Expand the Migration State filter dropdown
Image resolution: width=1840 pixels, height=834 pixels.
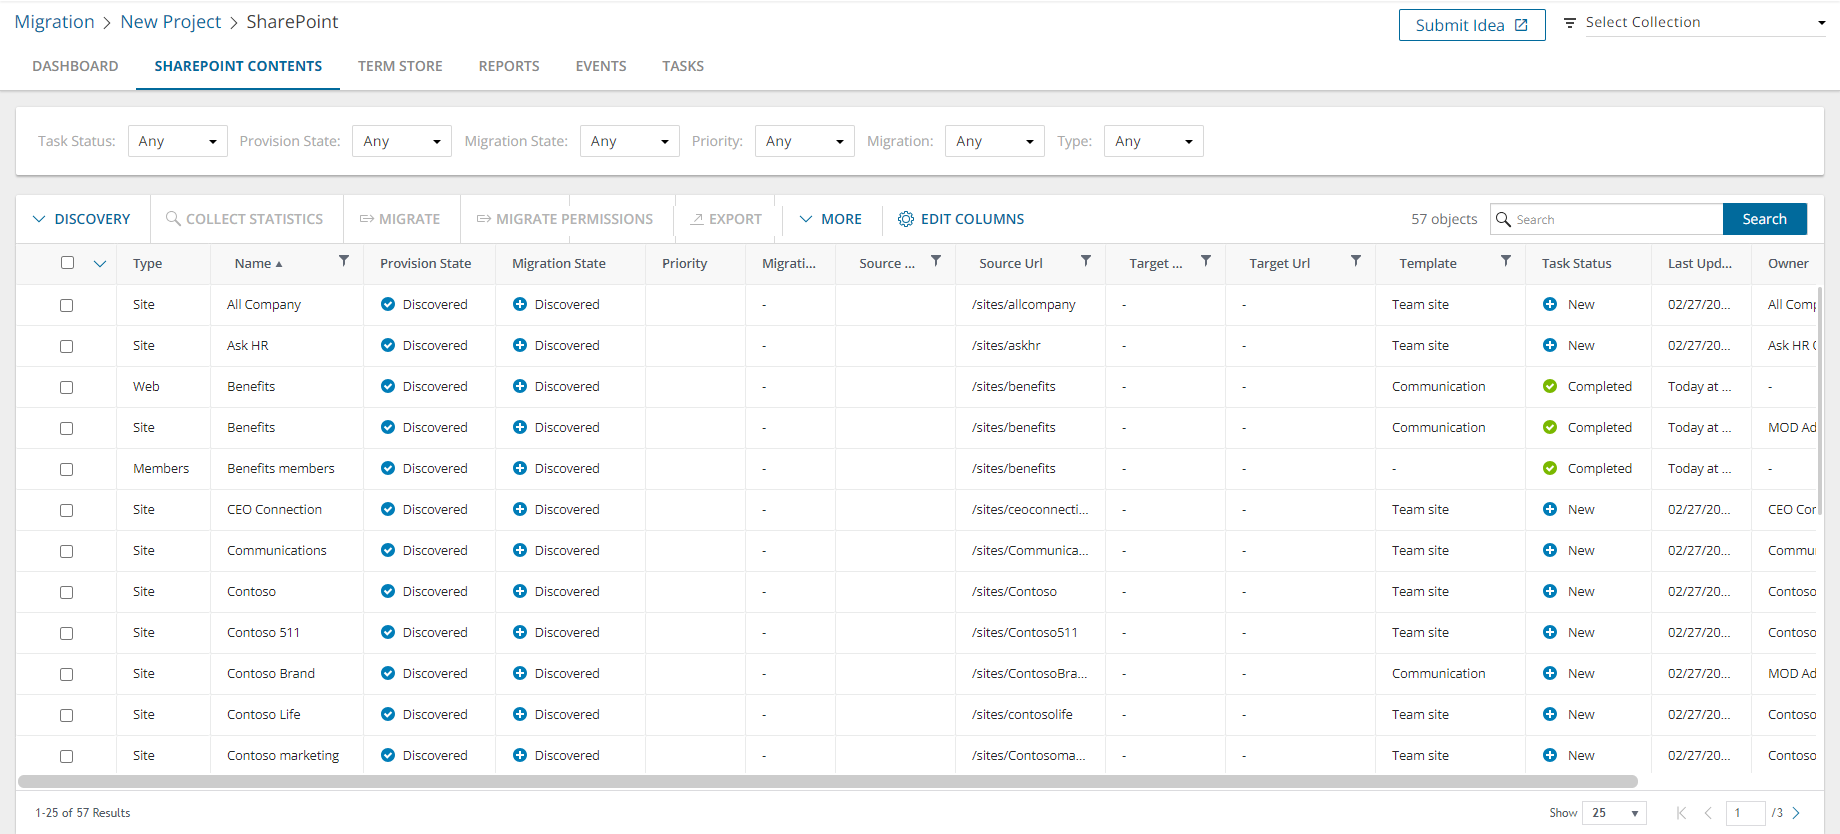pos(629,141)
